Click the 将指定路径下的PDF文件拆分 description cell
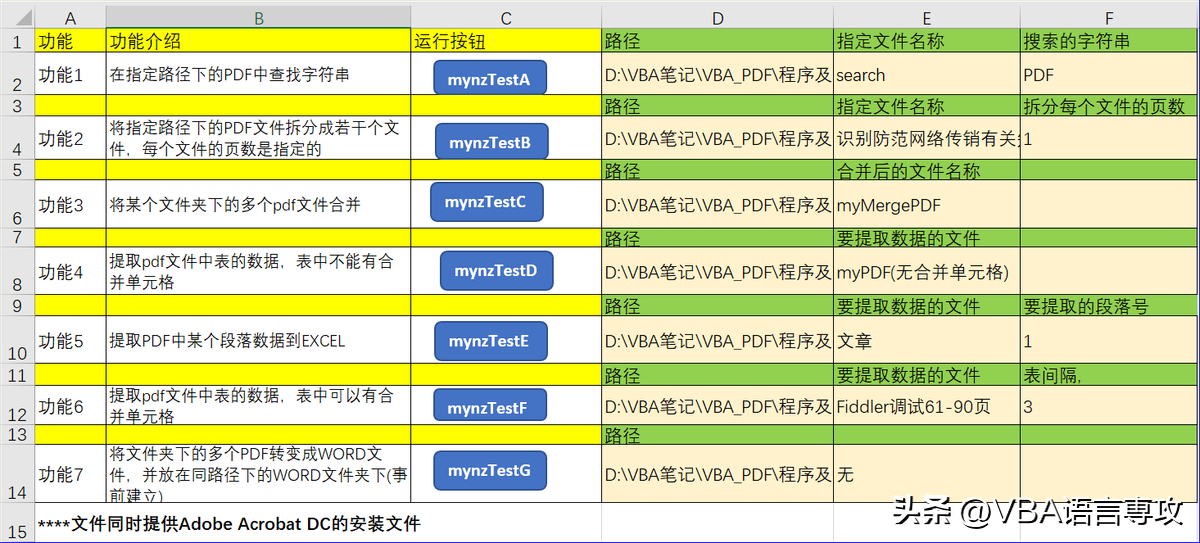Viewport: 1200px width, 543px height. point(258,138)
